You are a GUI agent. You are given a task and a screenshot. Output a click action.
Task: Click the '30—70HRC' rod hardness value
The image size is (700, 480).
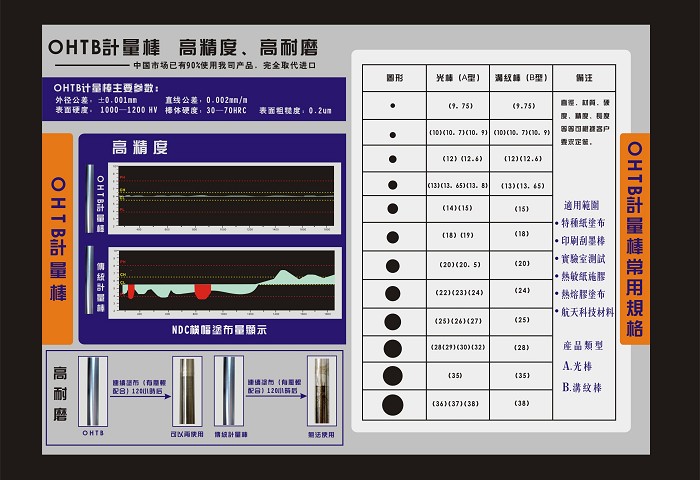pos(226,110)
